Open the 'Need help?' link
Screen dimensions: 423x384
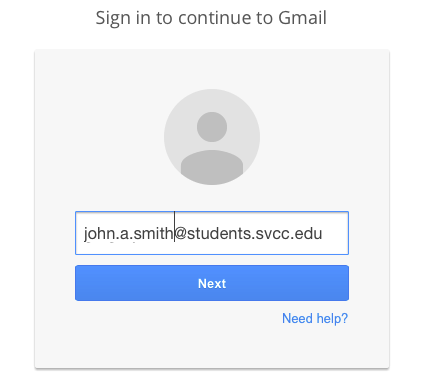[315, 318]
